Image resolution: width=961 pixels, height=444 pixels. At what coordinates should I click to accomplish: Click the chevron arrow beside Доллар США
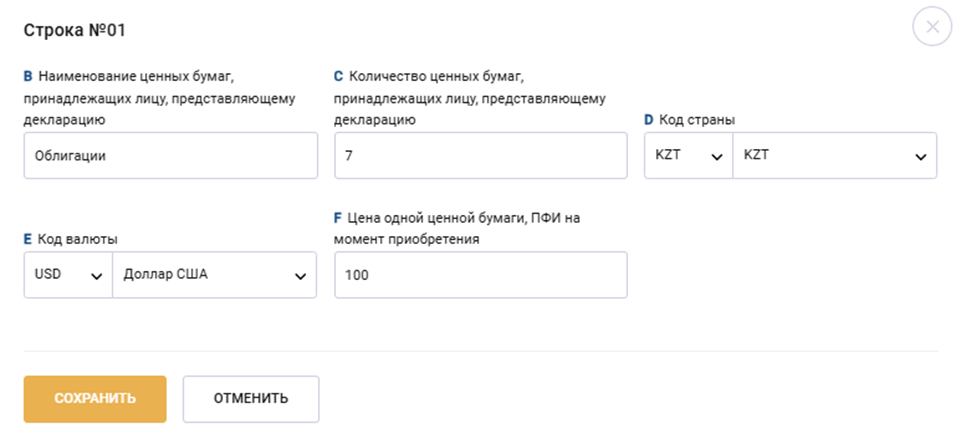(300, 276)
